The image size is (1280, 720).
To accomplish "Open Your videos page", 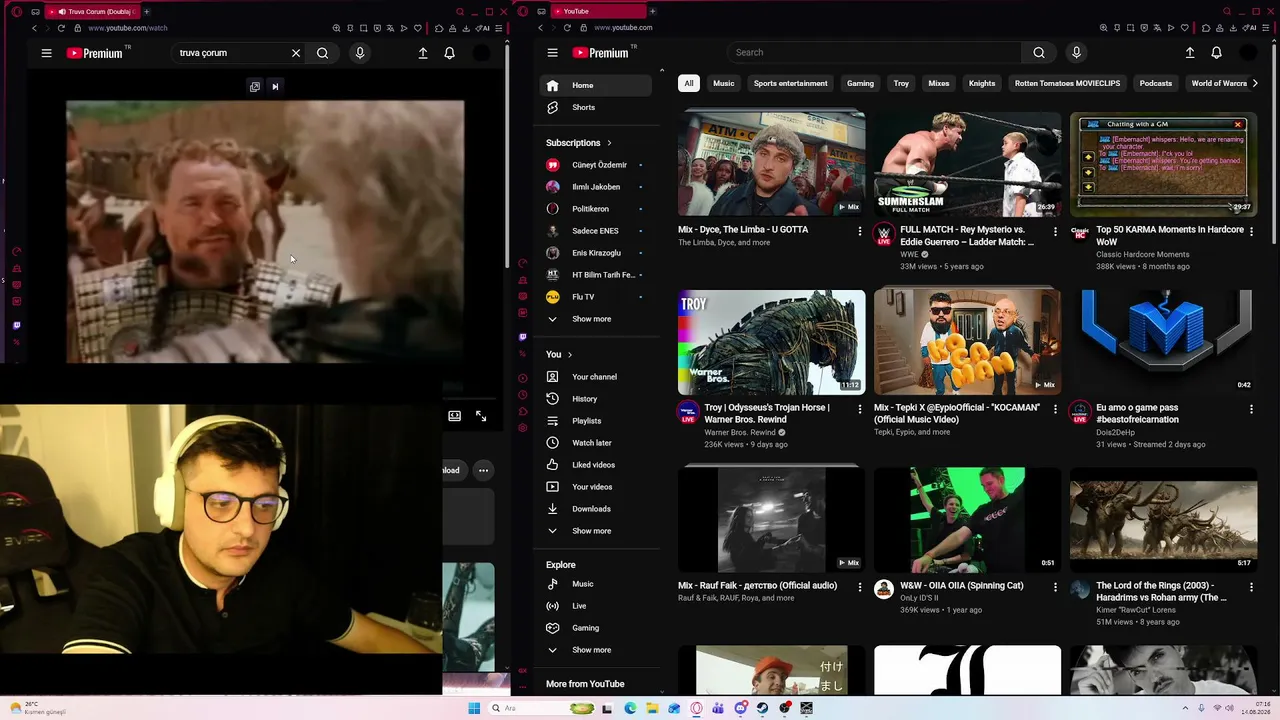I will [x=596, y=487].
